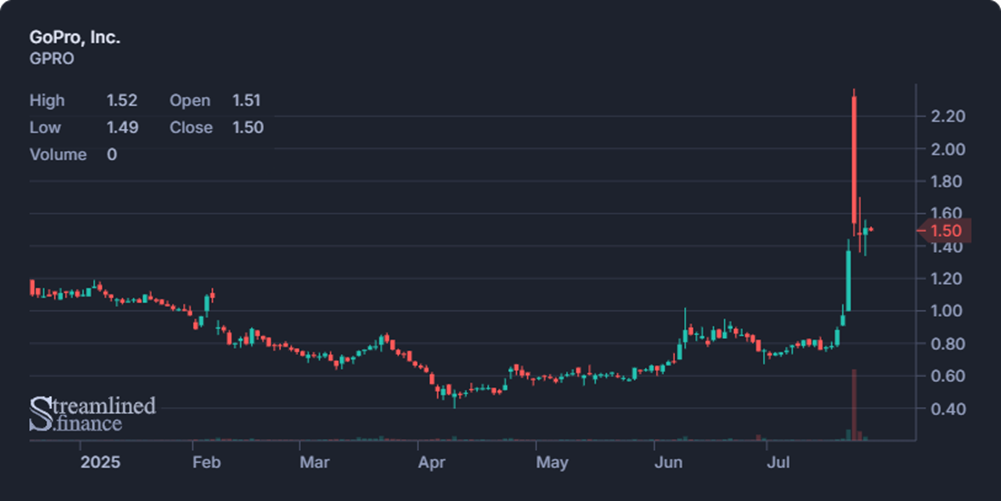This screenshot has height=501, width=1001.
Task: Click the Open label in the stats panel
Action: click(190, 101)
